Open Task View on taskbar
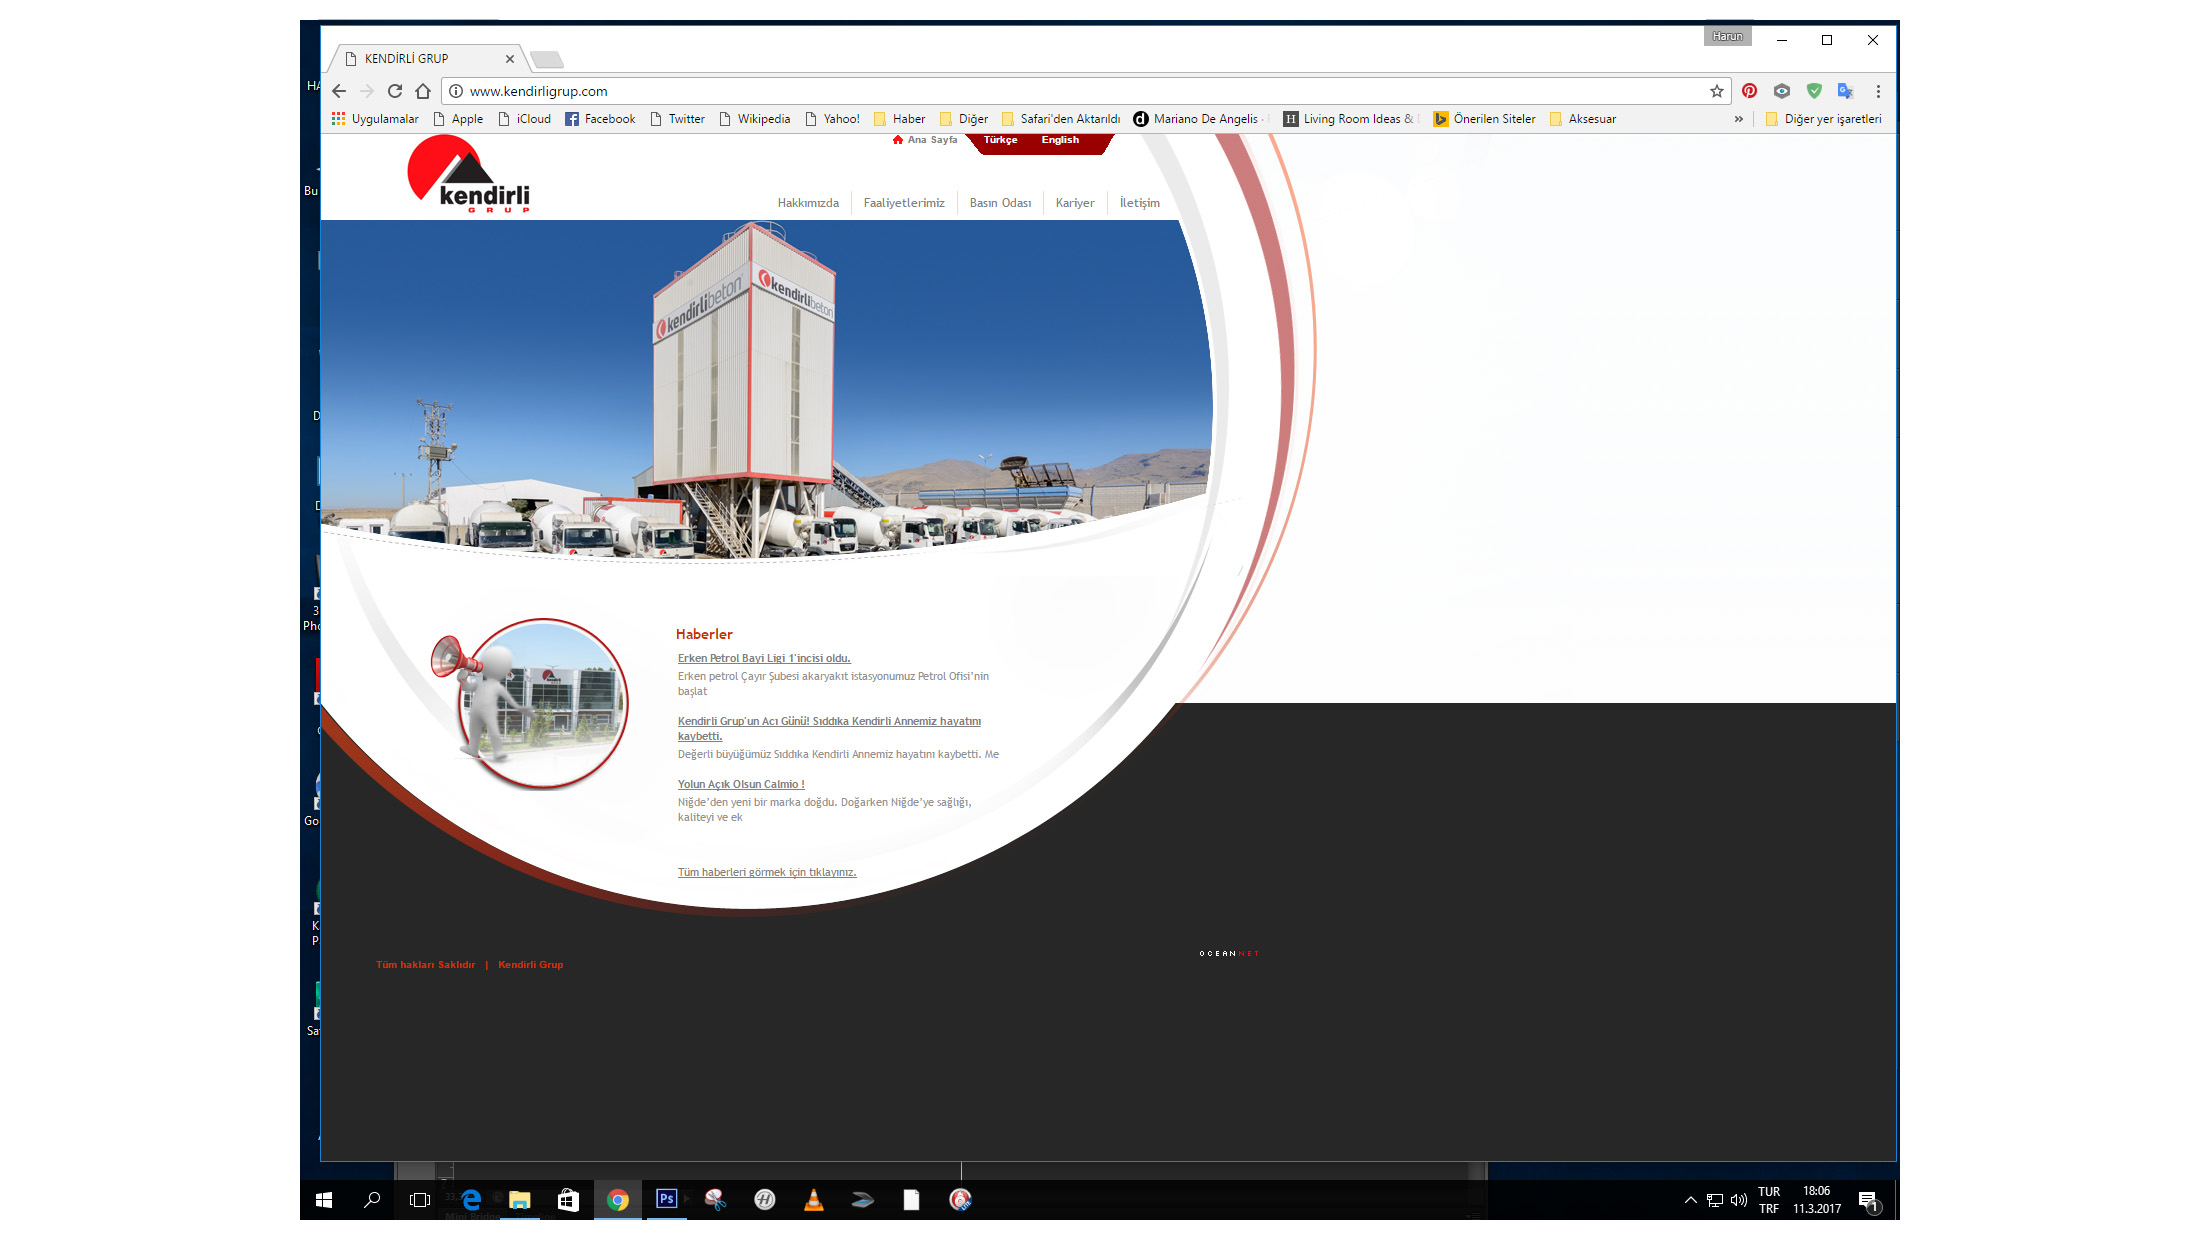The image size is (2200, 1238). [x=420, y=1200]
